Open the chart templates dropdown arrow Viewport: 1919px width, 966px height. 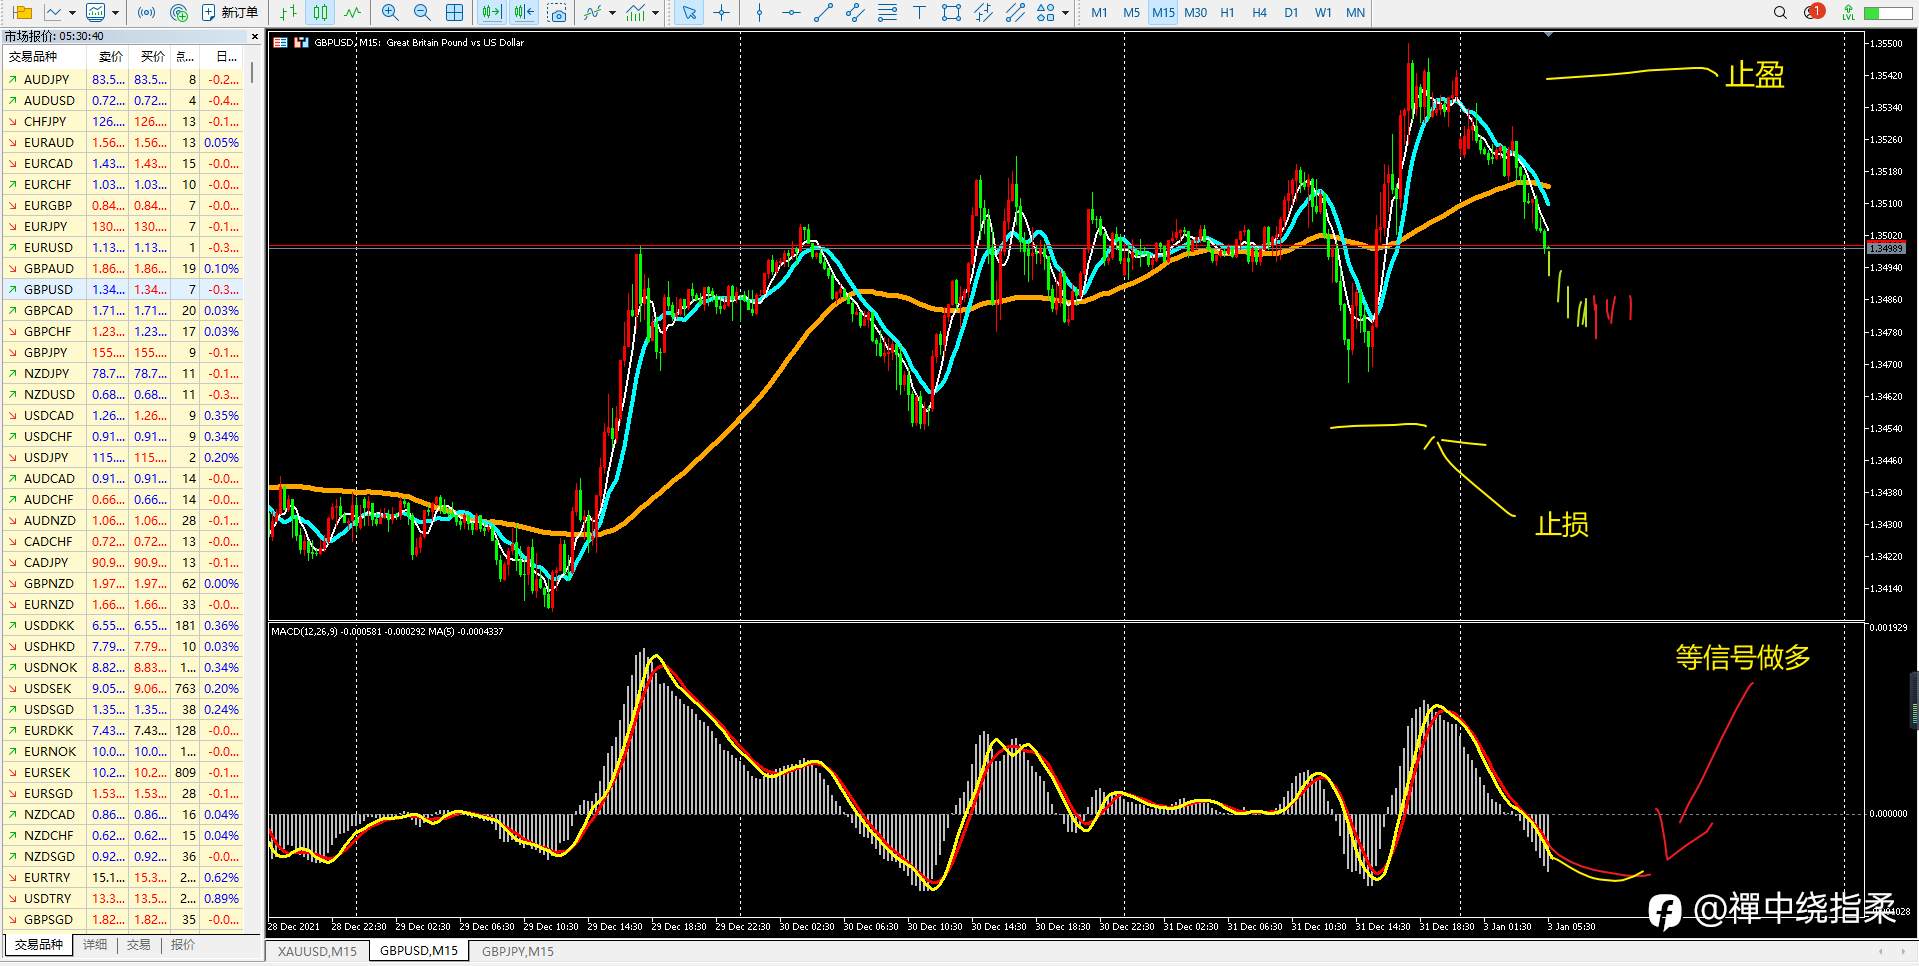[x=655, y=13]
